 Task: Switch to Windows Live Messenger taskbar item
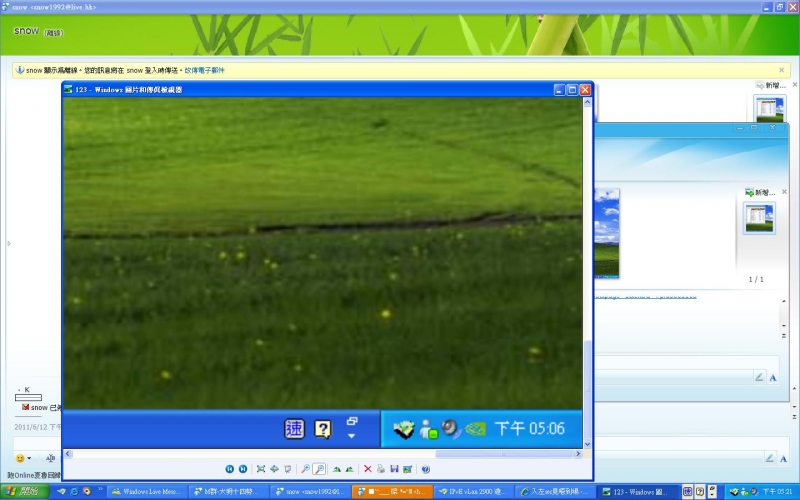coord(146,492)
